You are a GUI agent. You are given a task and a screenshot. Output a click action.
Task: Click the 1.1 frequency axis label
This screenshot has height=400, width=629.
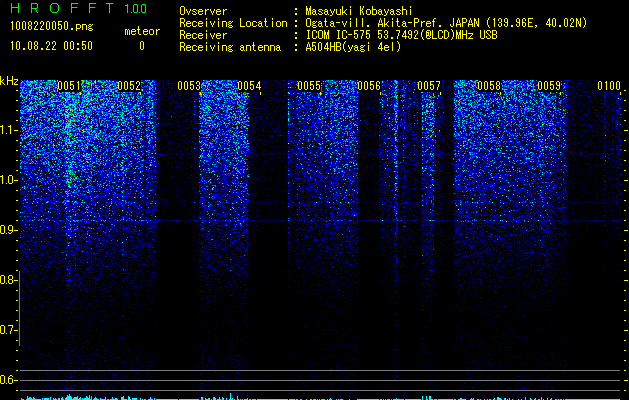coord(9,130)
